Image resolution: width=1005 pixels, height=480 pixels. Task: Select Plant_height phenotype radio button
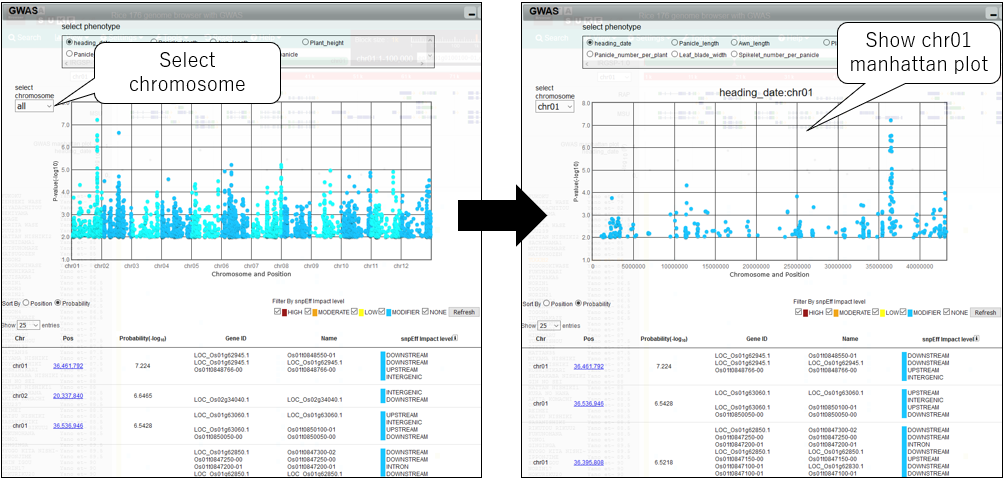coord(305,42)
